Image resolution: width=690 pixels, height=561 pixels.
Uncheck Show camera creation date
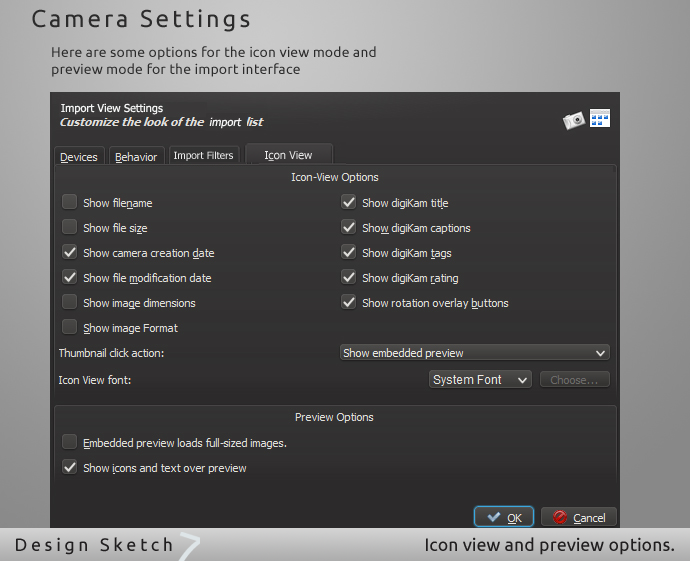pyautogui.click(x=69, y=252)
